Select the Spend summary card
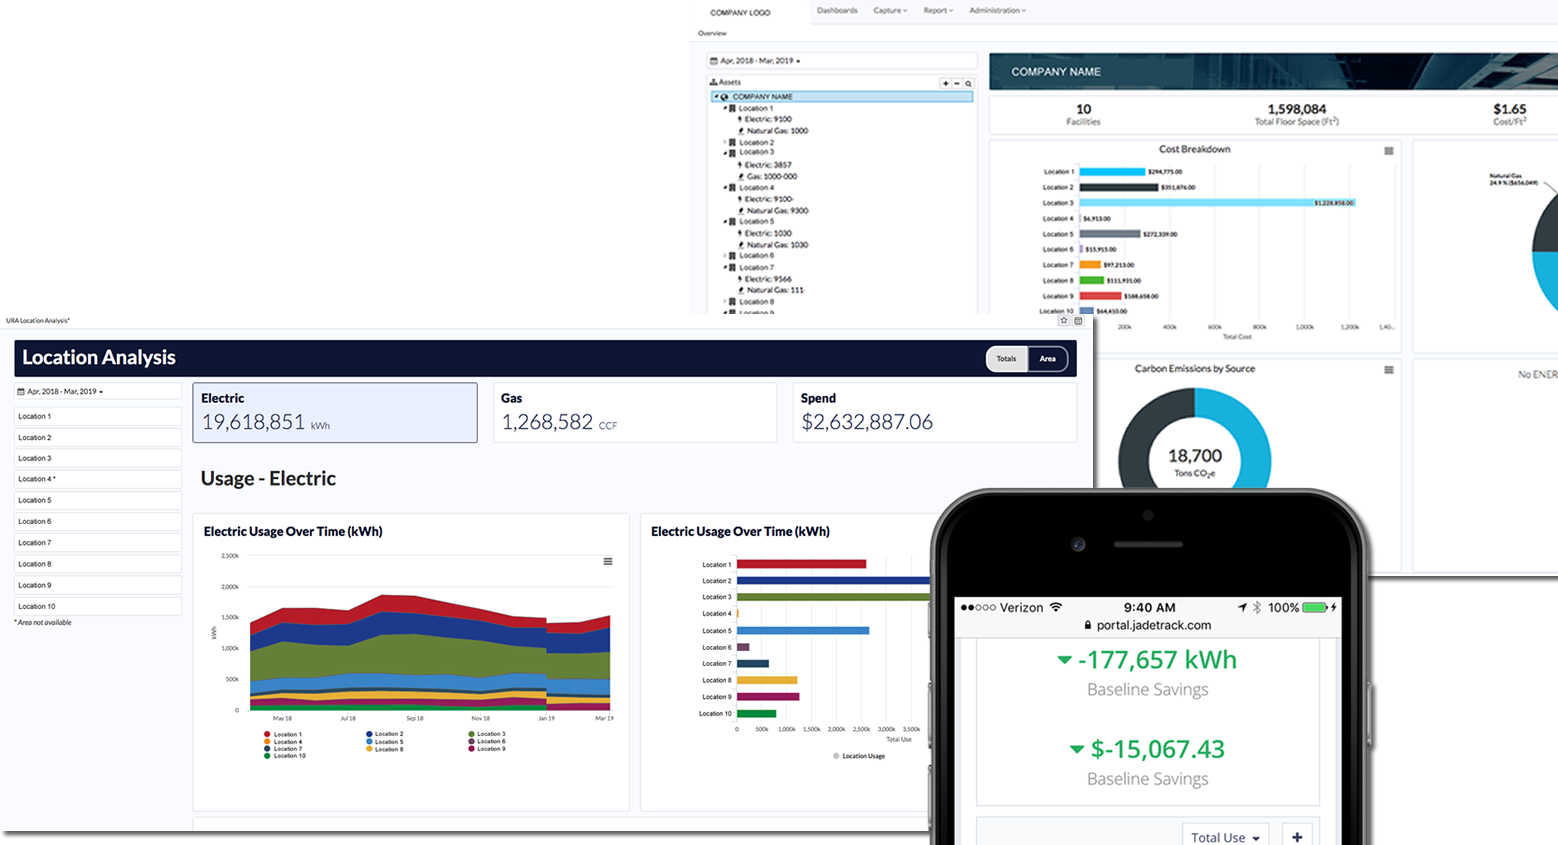This screenshot has height=845, width=1558. [x=935, y=412]
